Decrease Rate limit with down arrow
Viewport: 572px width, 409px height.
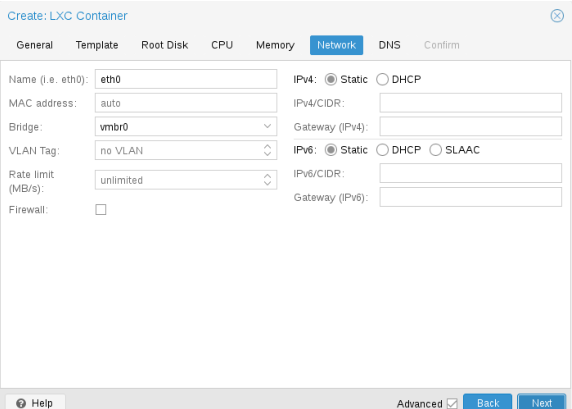pos(267,184)
